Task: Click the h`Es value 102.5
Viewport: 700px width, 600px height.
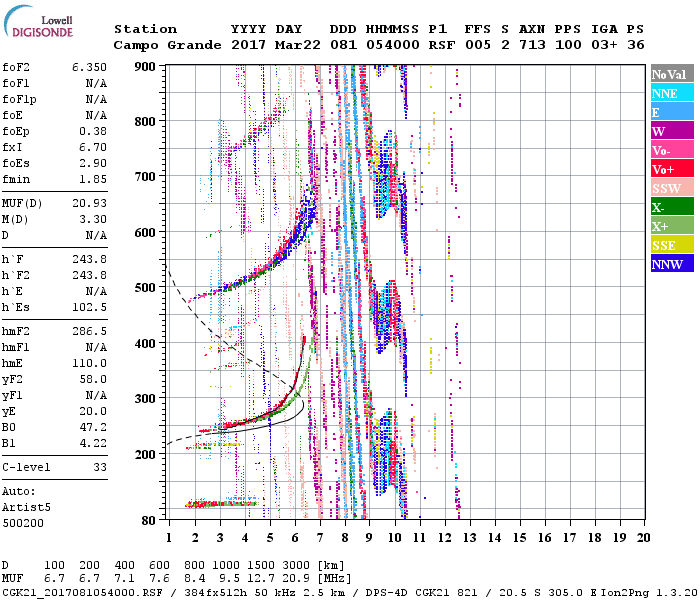Action: (89, 308)
